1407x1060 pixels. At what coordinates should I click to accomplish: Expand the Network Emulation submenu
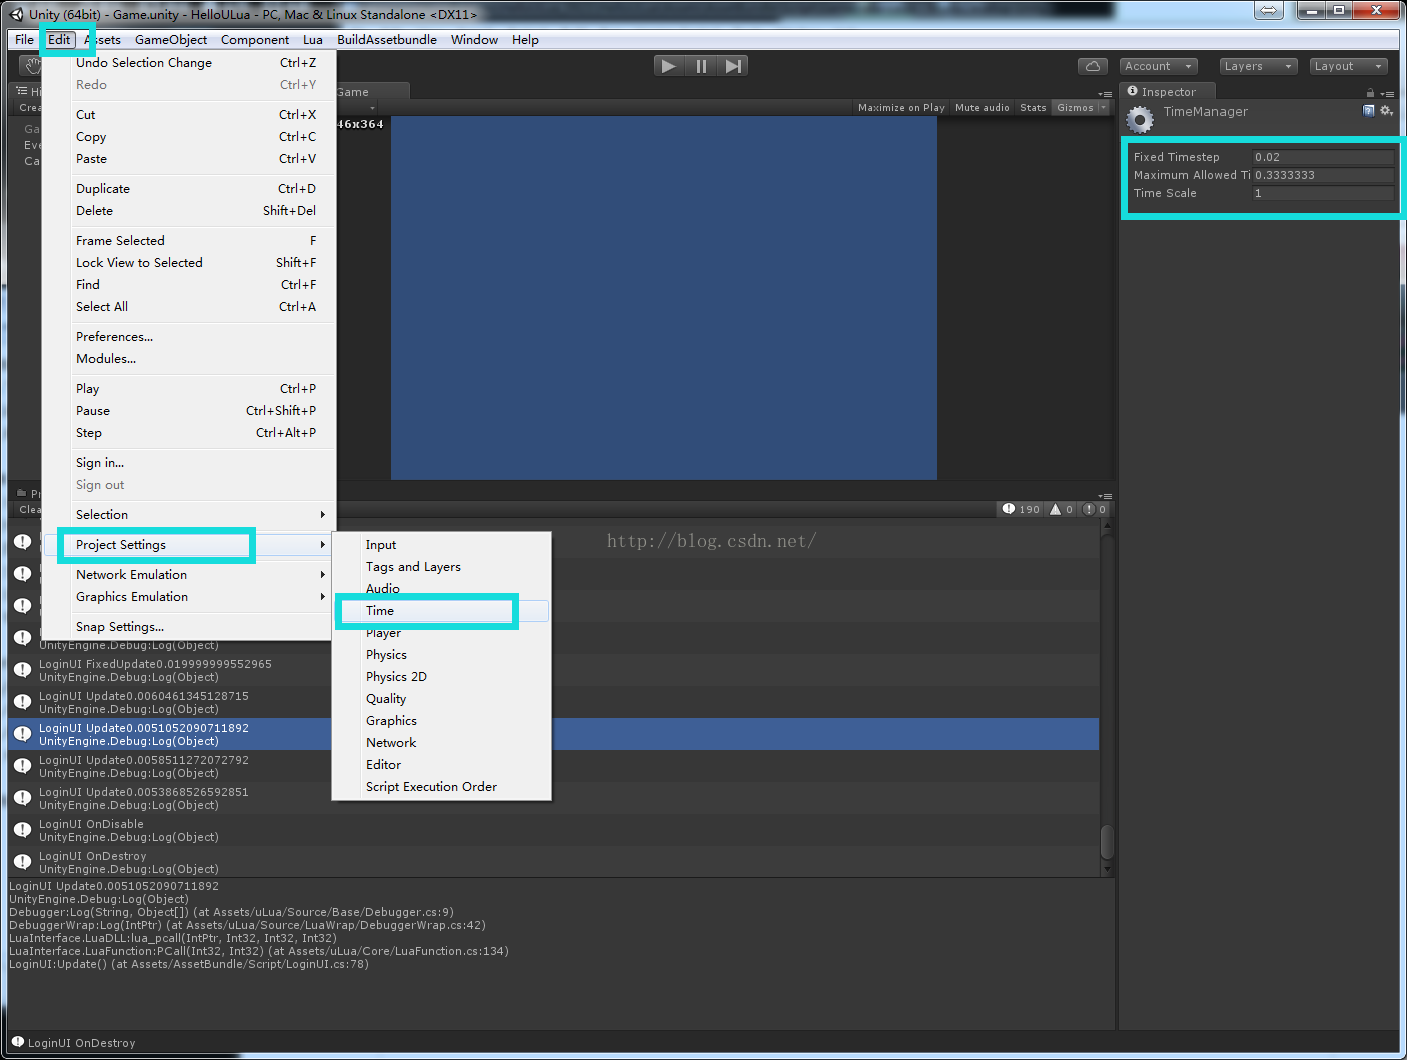[188, 575]
